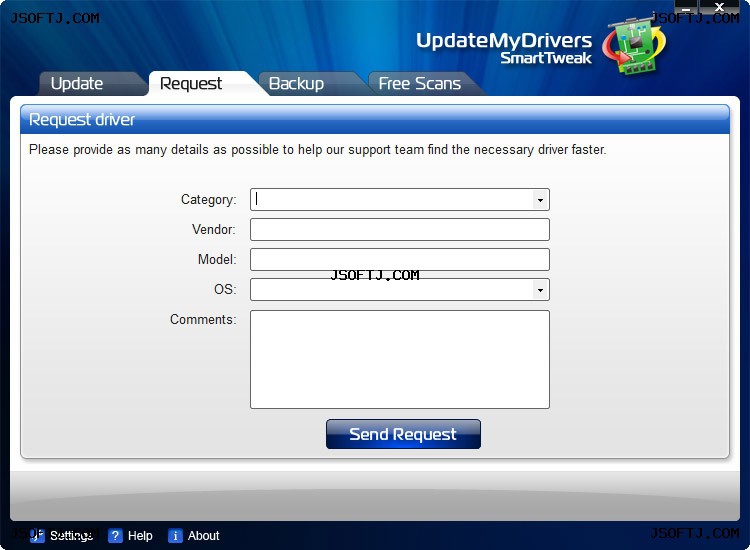
Task: Click the 'Vendor:' field label
Action: click(214, 230)
